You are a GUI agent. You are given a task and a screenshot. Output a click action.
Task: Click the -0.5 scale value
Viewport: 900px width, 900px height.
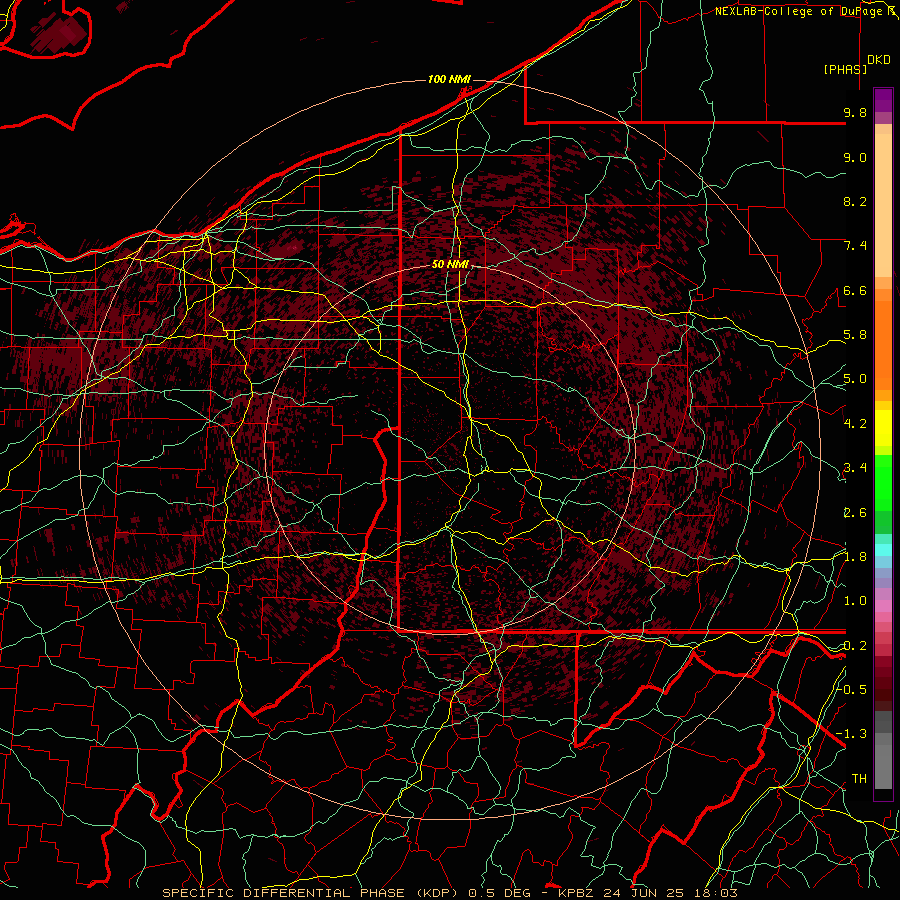853,689
